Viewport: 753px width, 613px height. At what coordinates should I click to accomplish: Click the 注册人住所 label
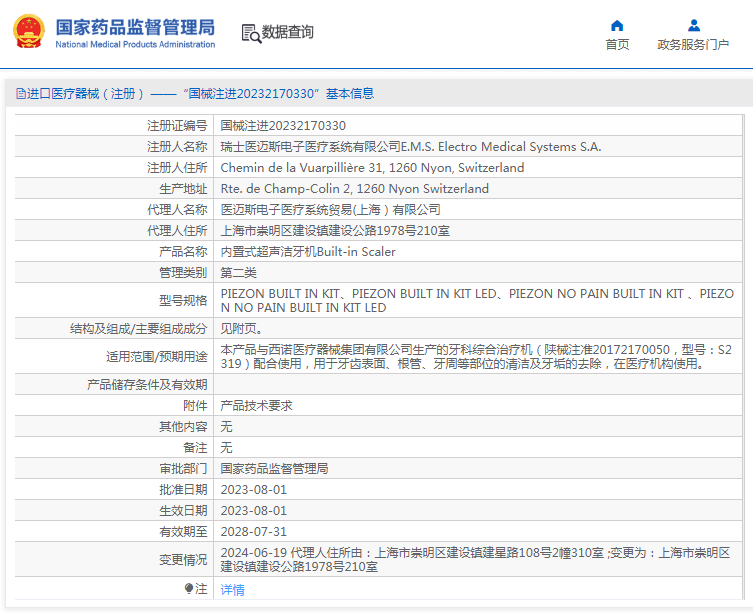point(177,168)
